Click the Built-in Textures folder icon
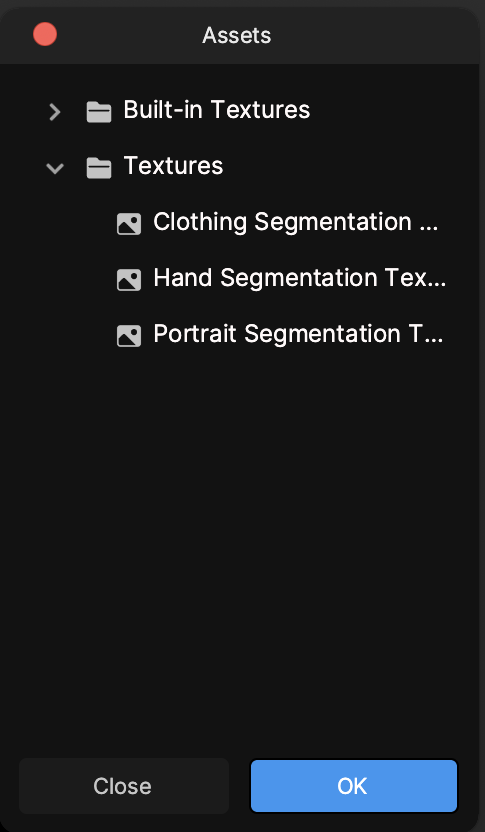The width and height of the screenshot is (485, 832). click(x=99, y=112)
